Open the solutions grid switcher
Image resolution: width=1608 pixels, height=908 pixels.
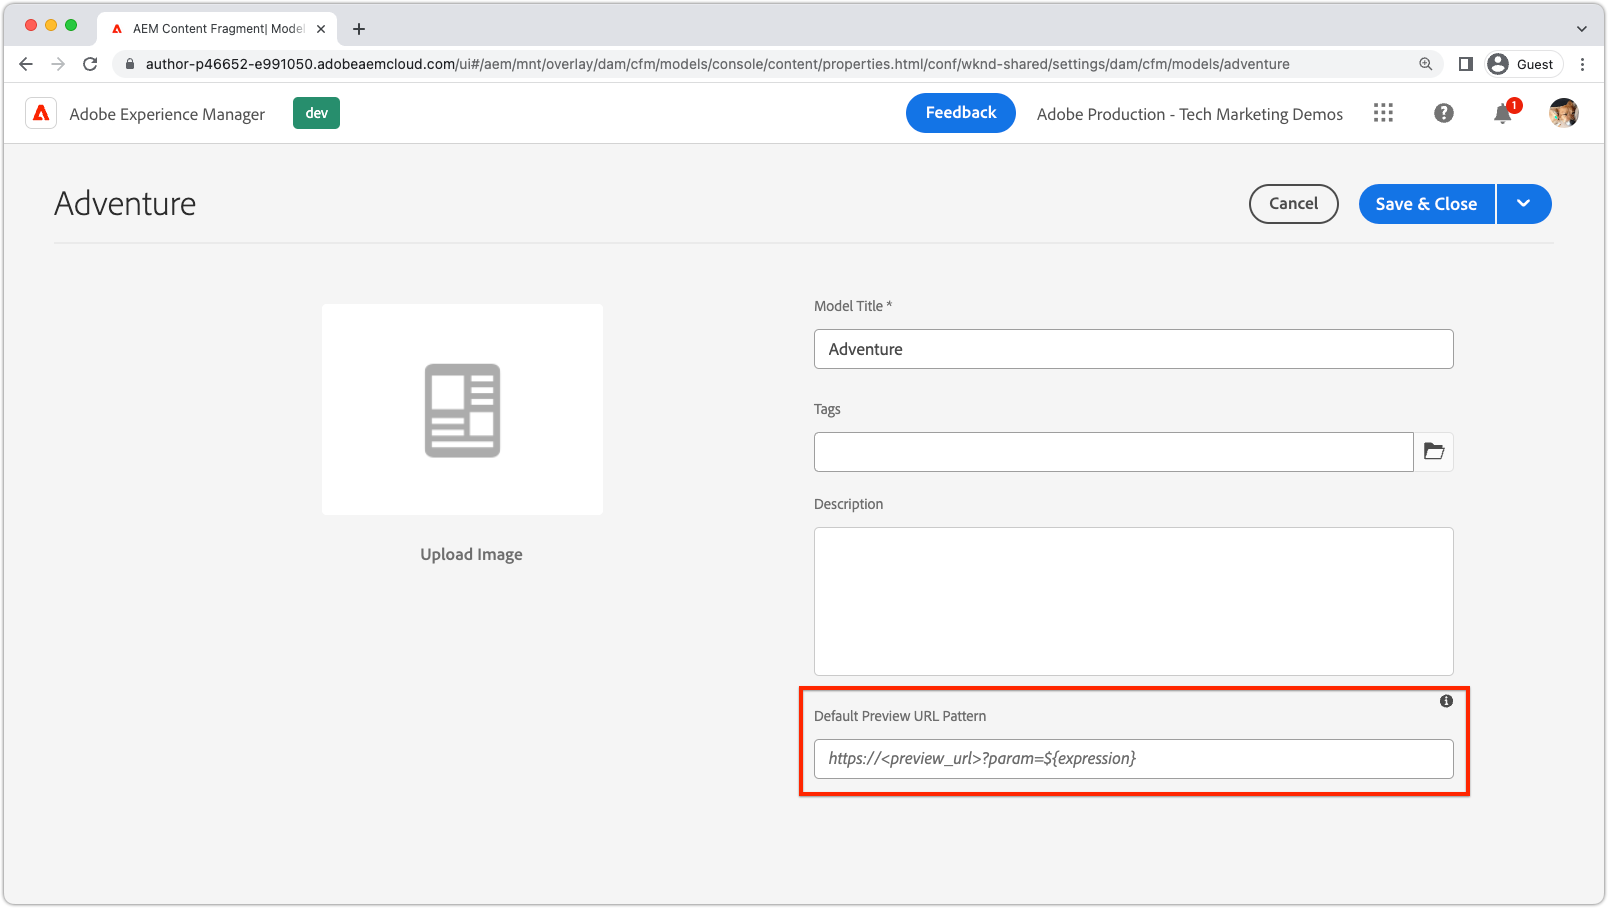click(1383, 113)
